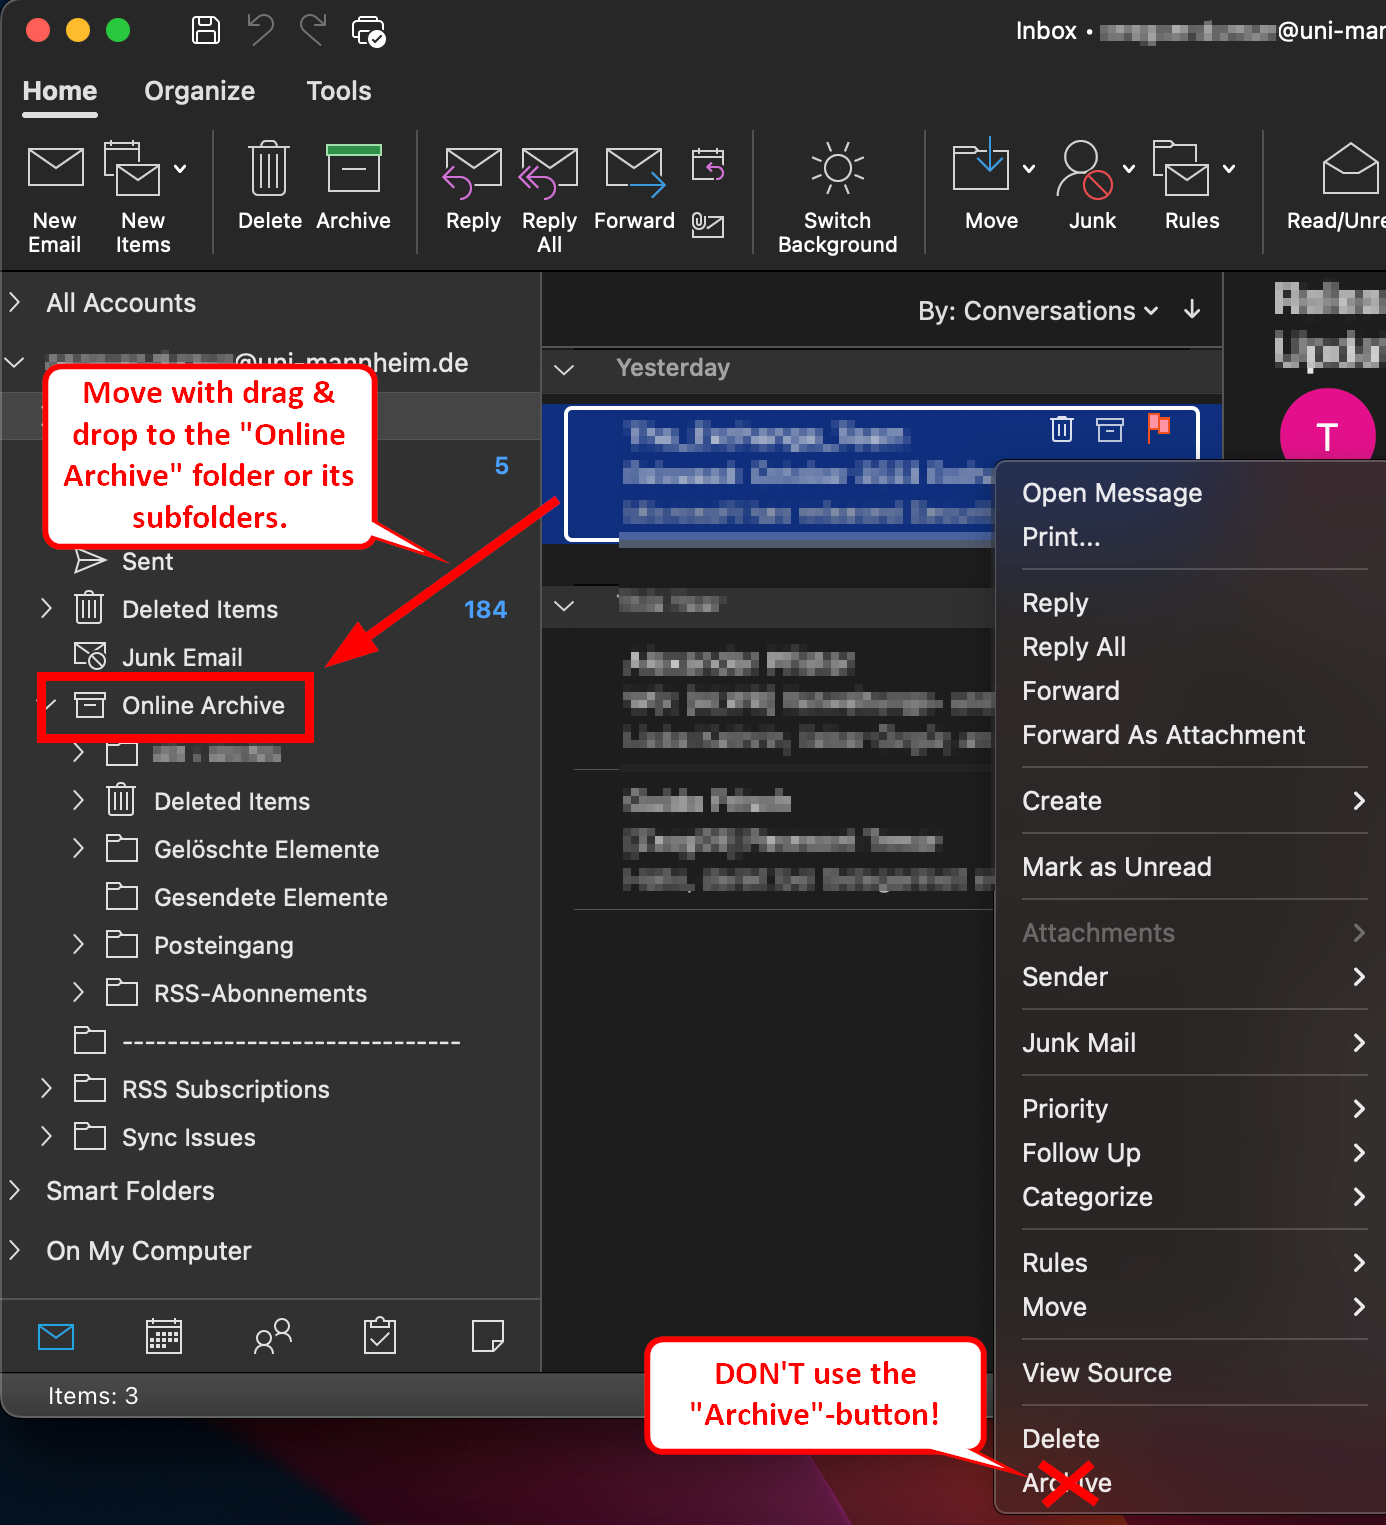Viewport: 1386px width, 1525px height.
Task: Click the Delete trash icon in the ribbon
Action: [x=269, y=168]
